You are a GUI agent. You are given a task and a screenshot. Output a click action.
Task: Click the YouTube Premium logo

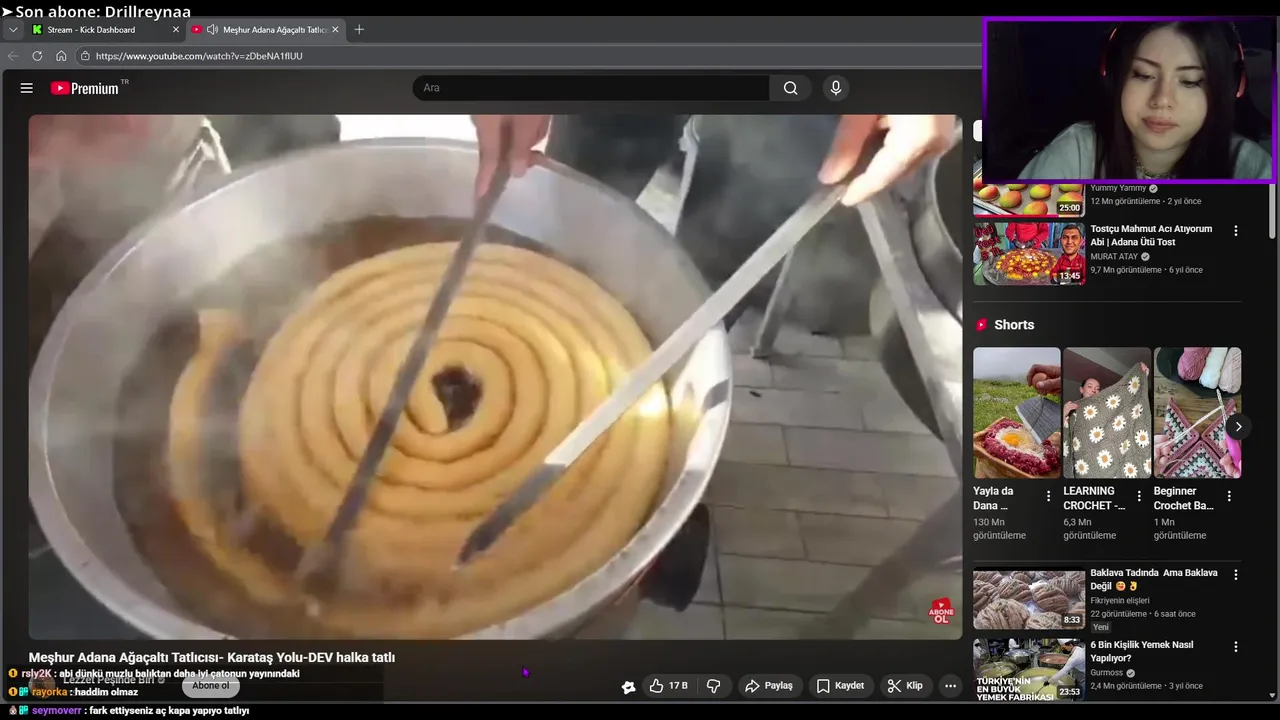85,88
